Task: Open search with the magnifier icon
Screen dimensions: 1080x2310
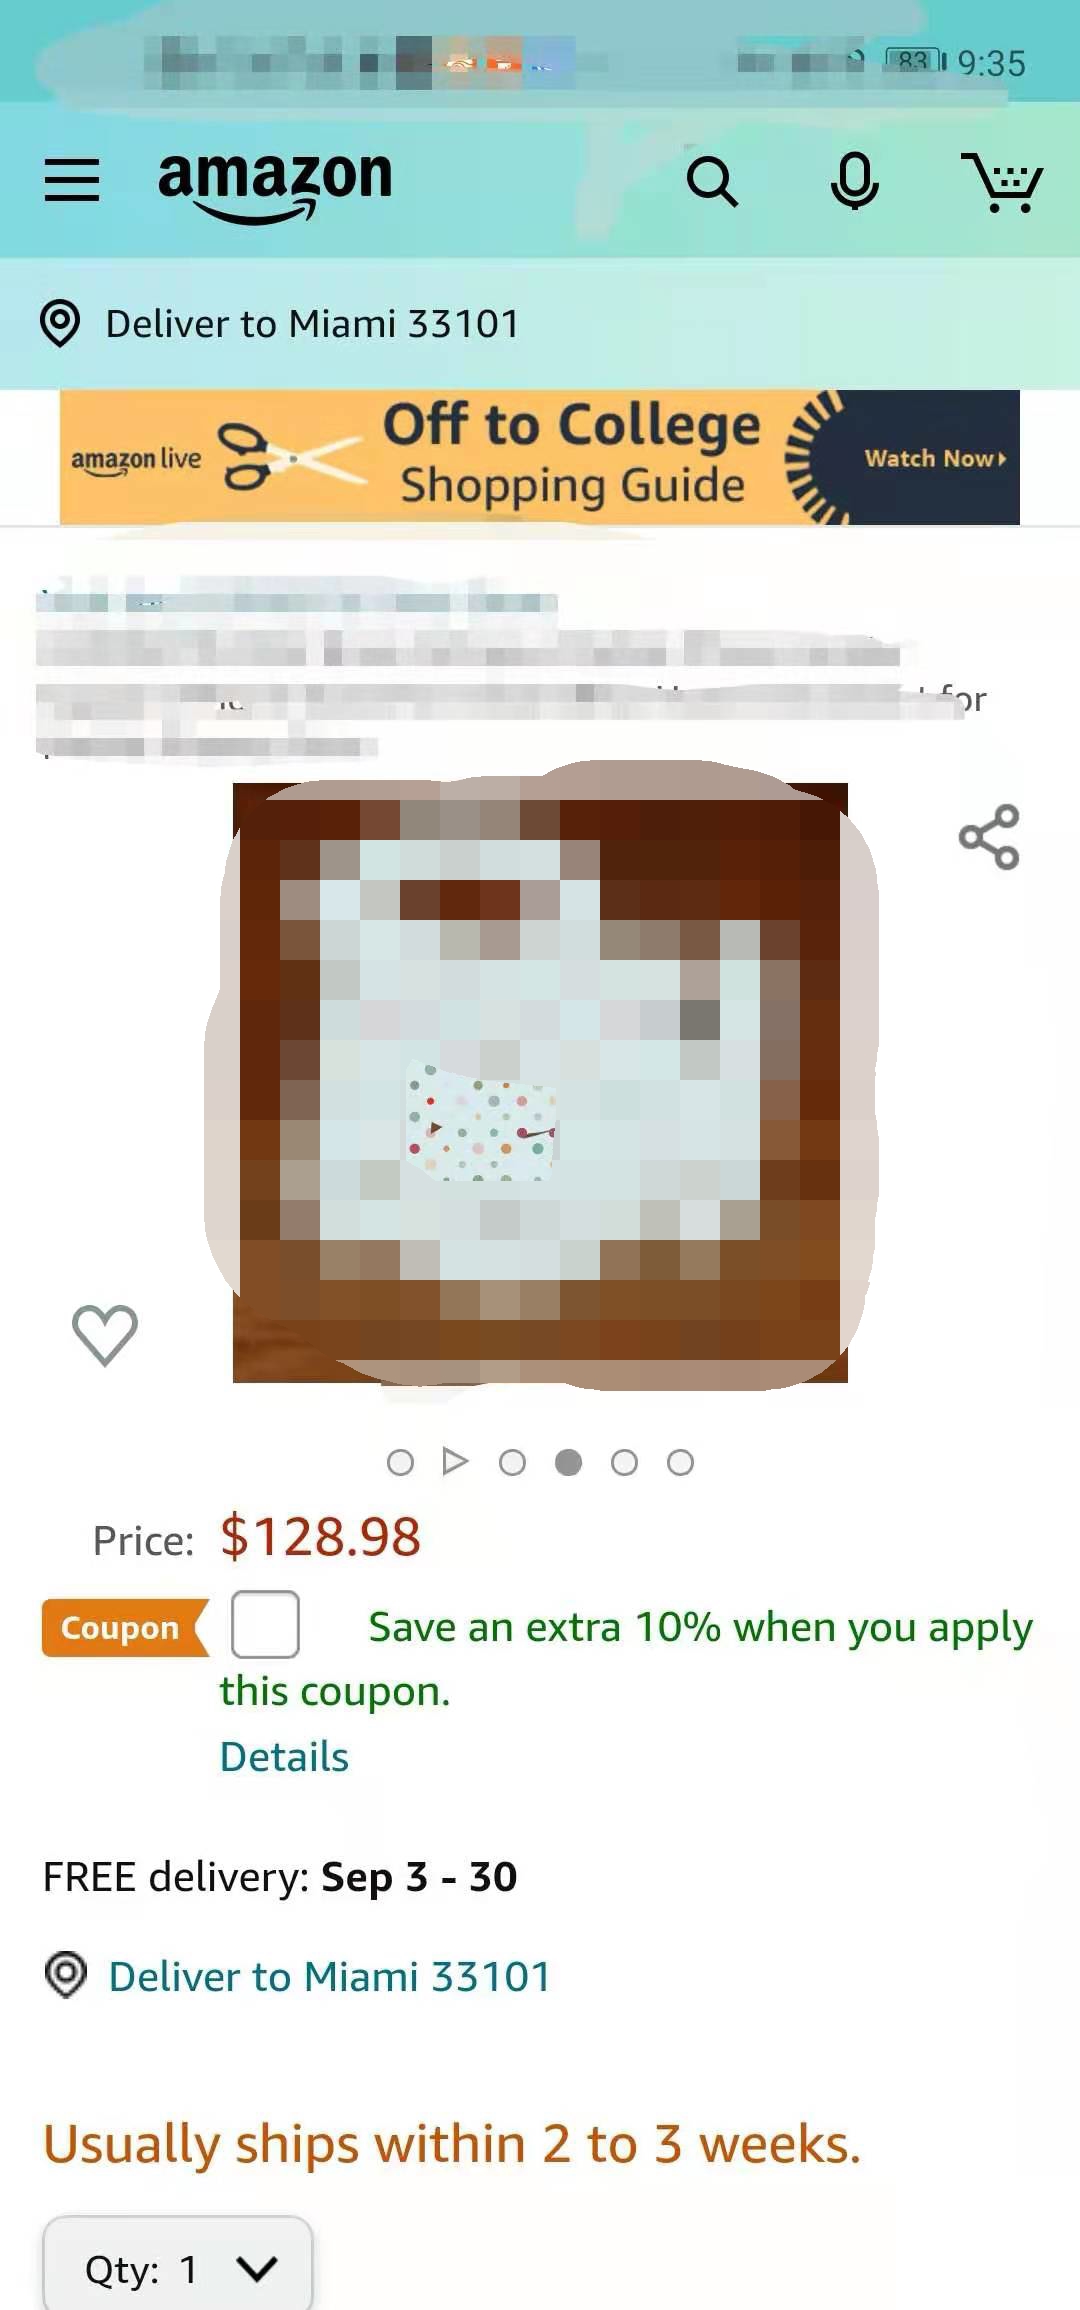Action: [712, 182]
